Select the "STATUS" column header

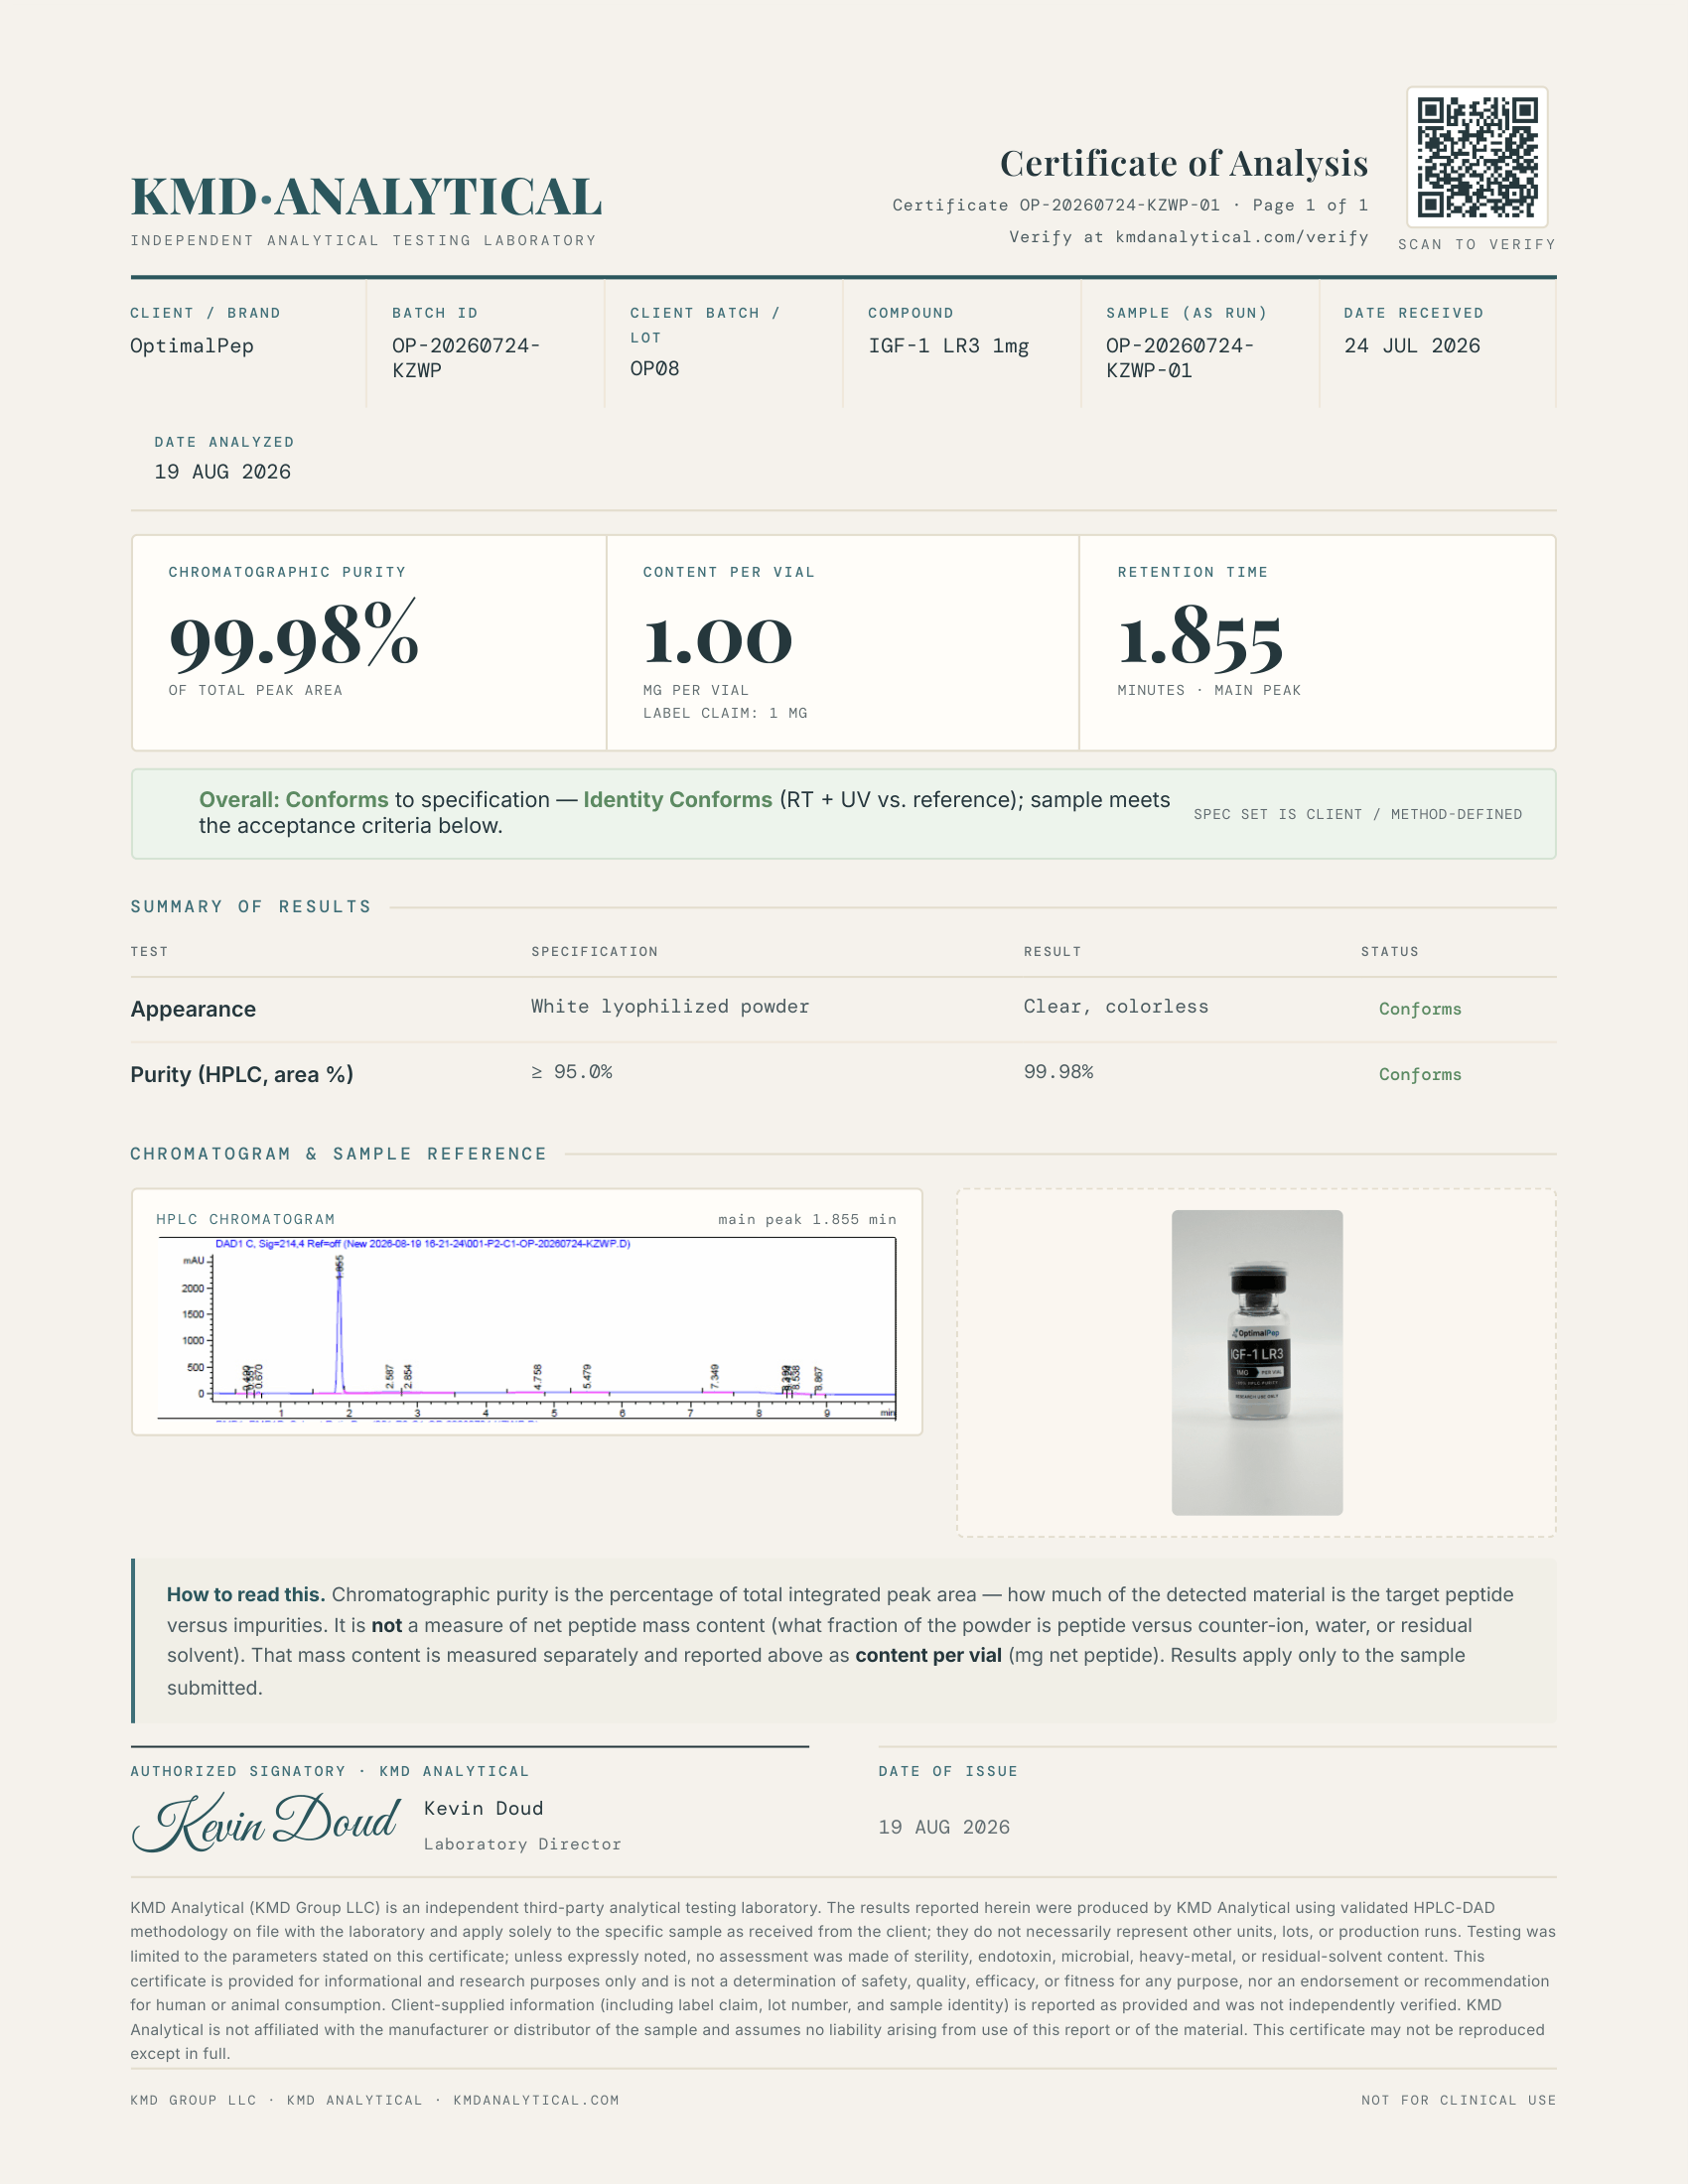pos(1390,951)
